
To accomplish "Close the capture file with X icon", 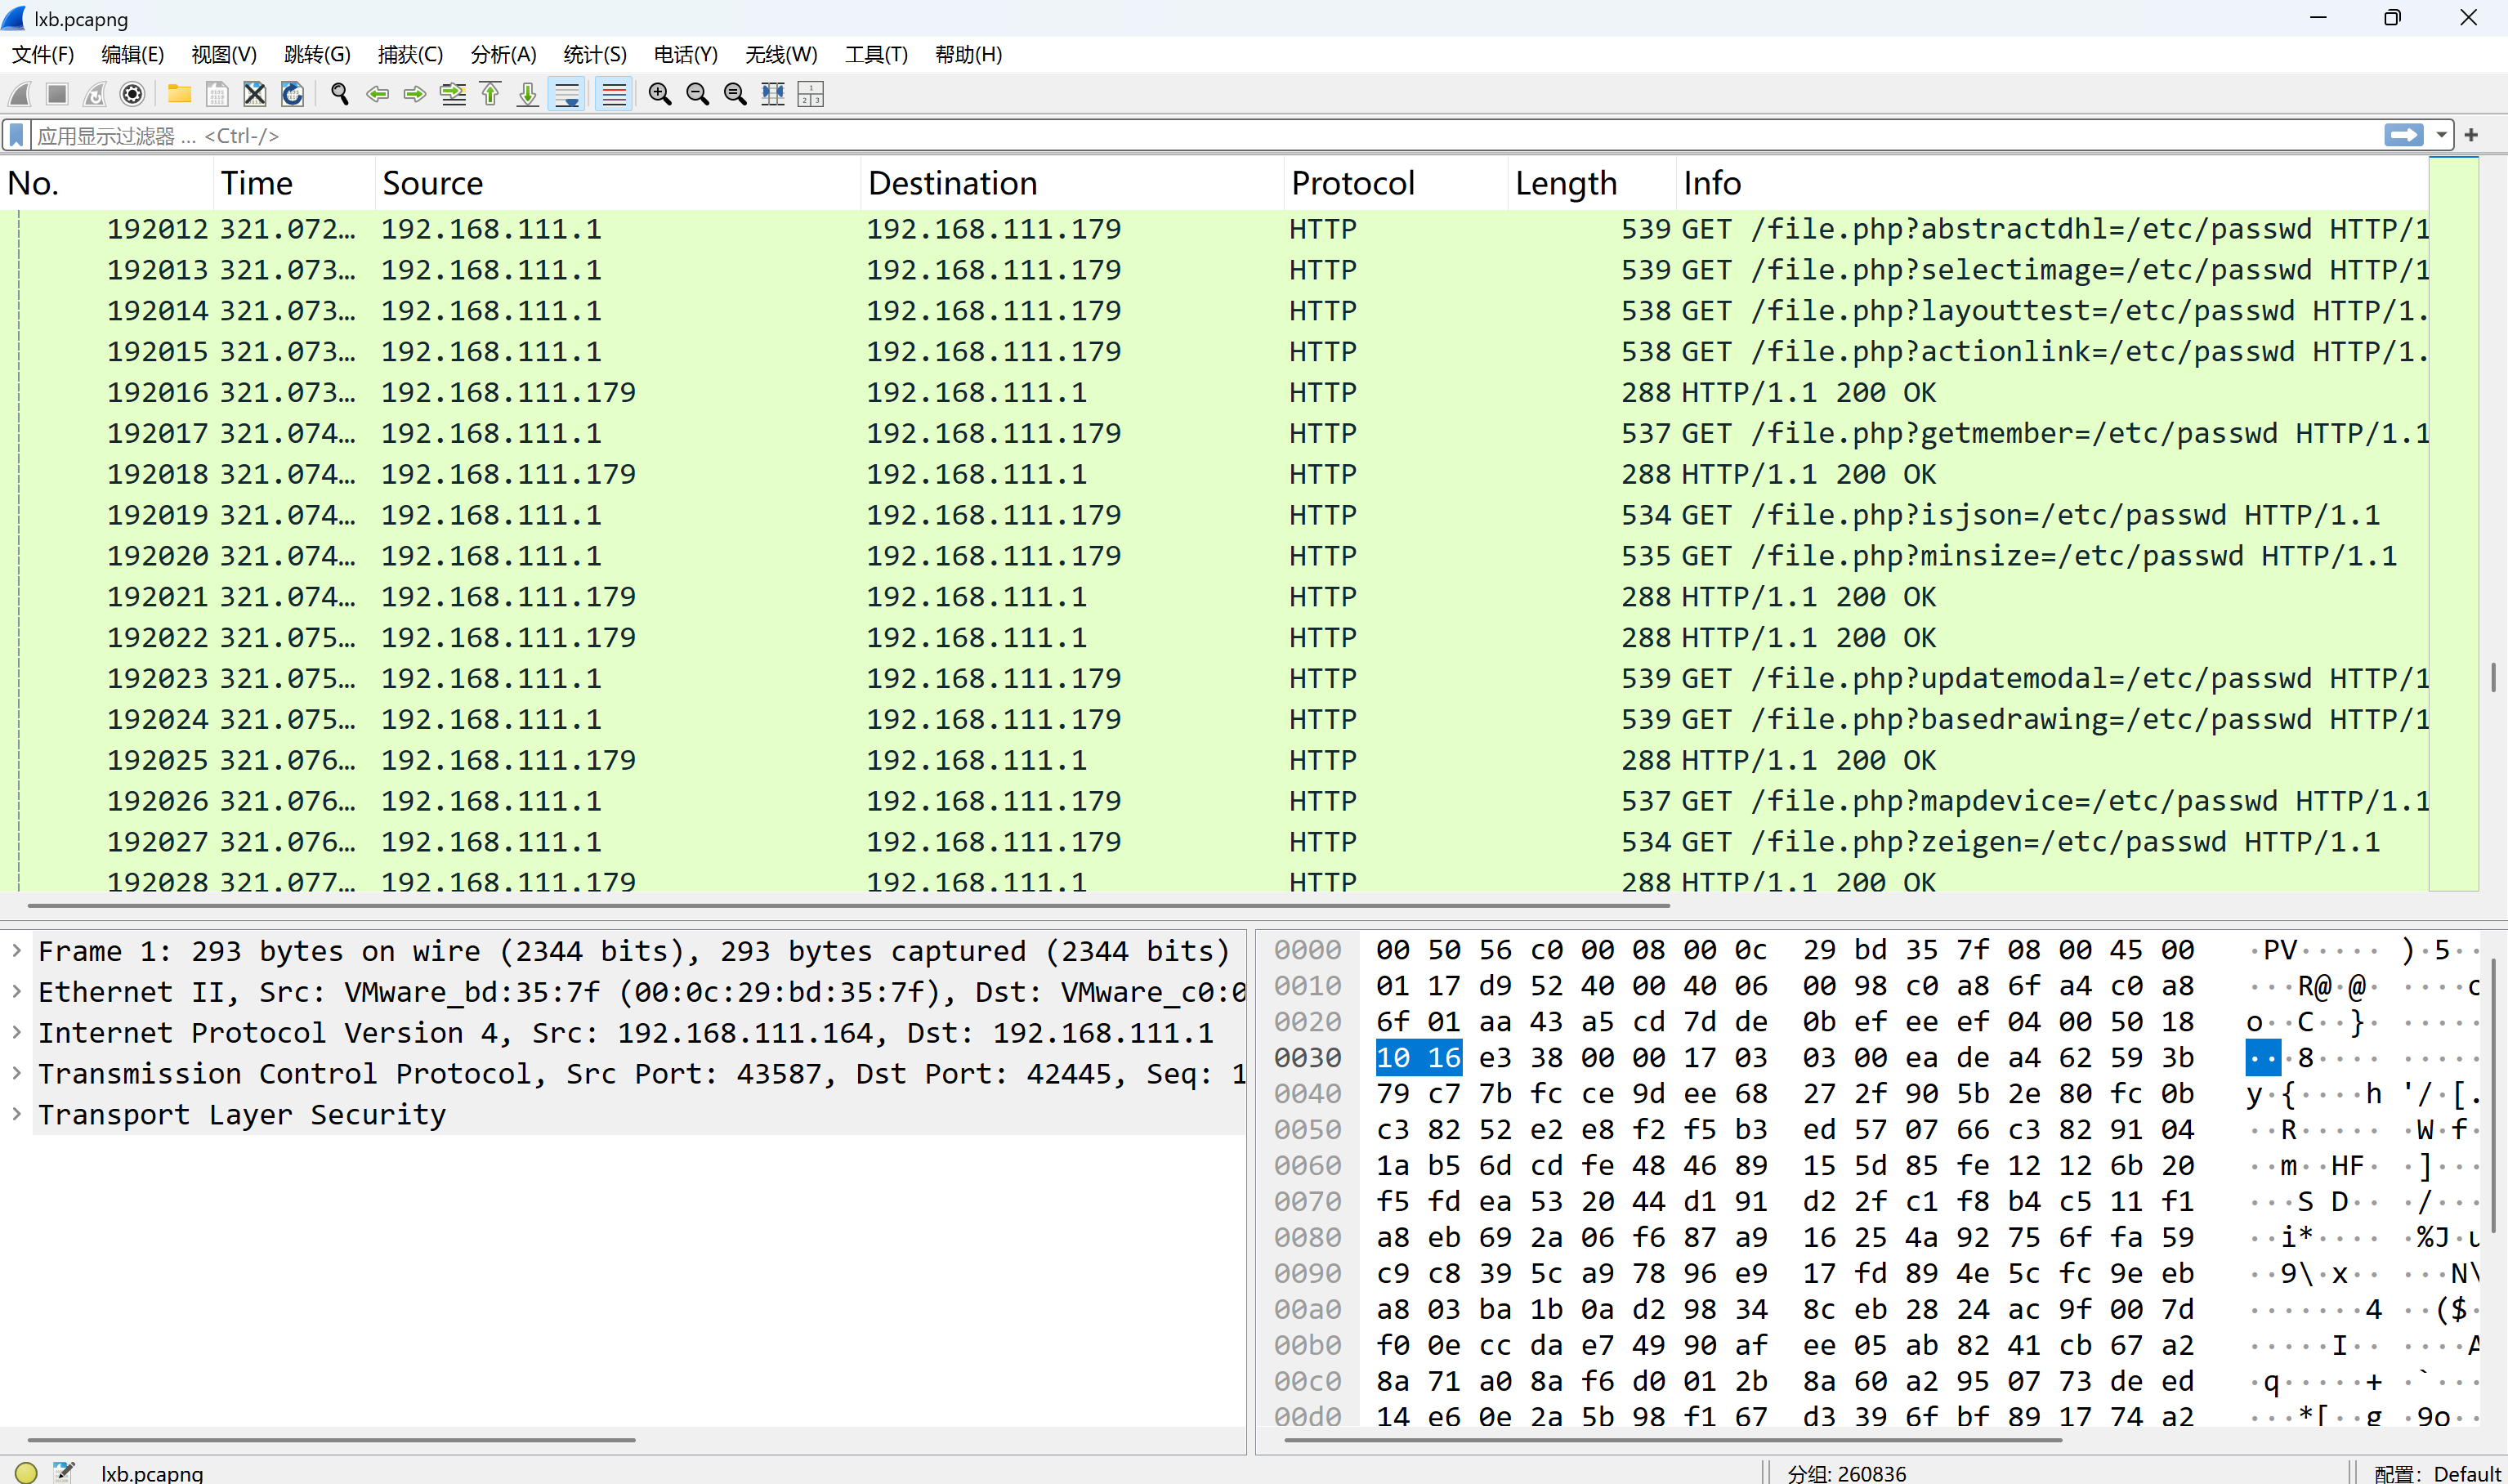I will click(255, 94).
